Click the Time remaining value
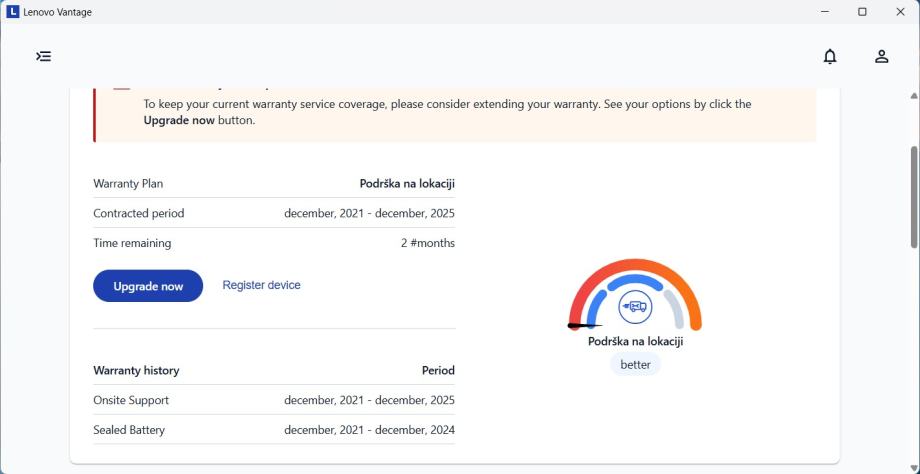920x474 pixels. click(427, 243)
